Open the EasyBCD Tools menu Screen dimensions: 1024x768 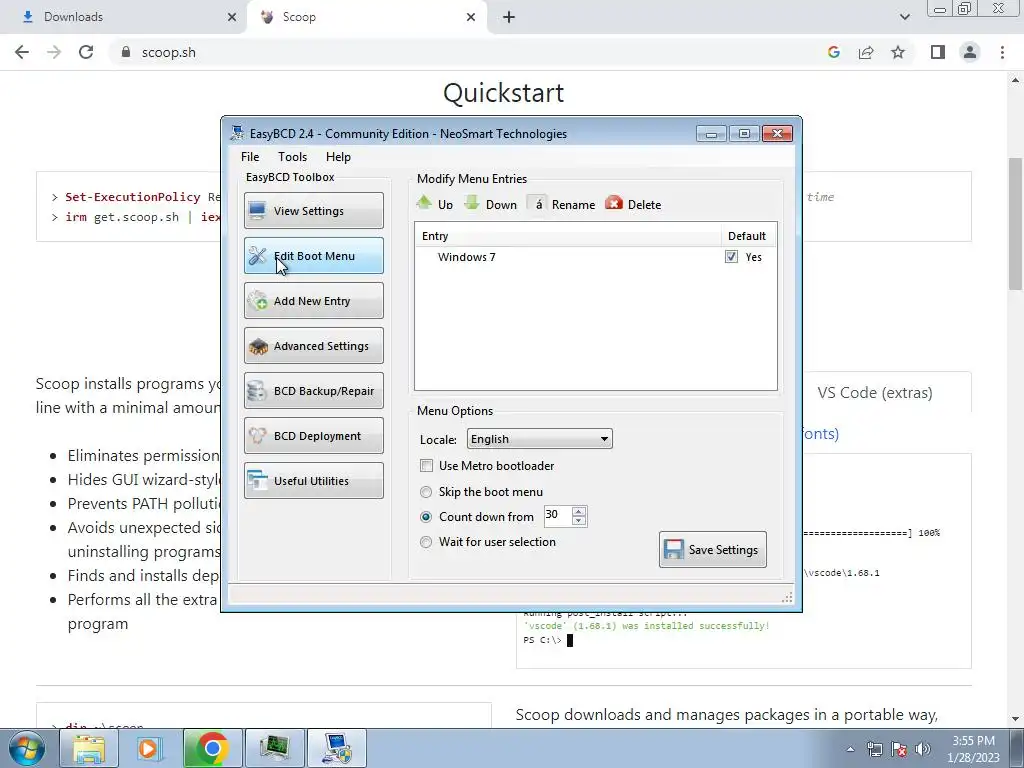click(292, 157)
